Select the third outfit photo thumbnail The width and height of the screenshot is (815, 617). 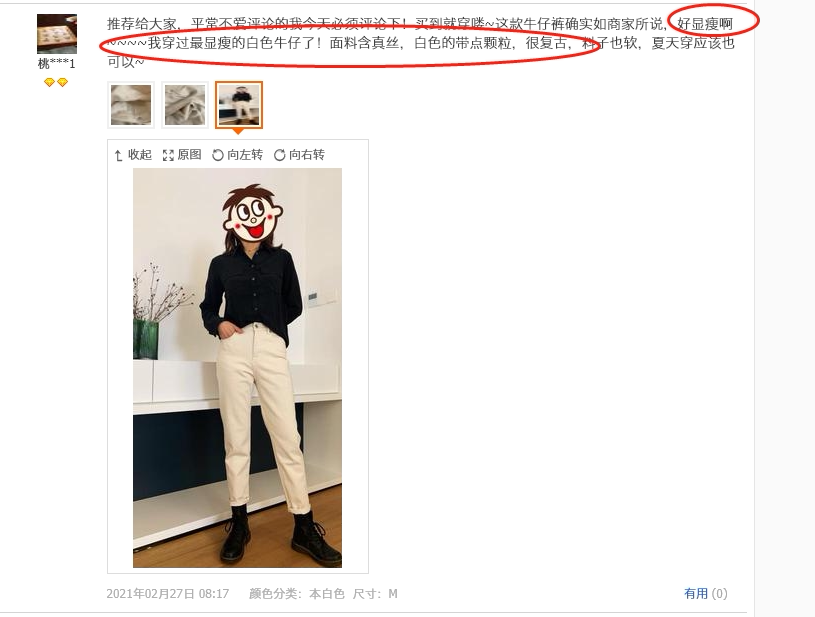coord(239,105)
